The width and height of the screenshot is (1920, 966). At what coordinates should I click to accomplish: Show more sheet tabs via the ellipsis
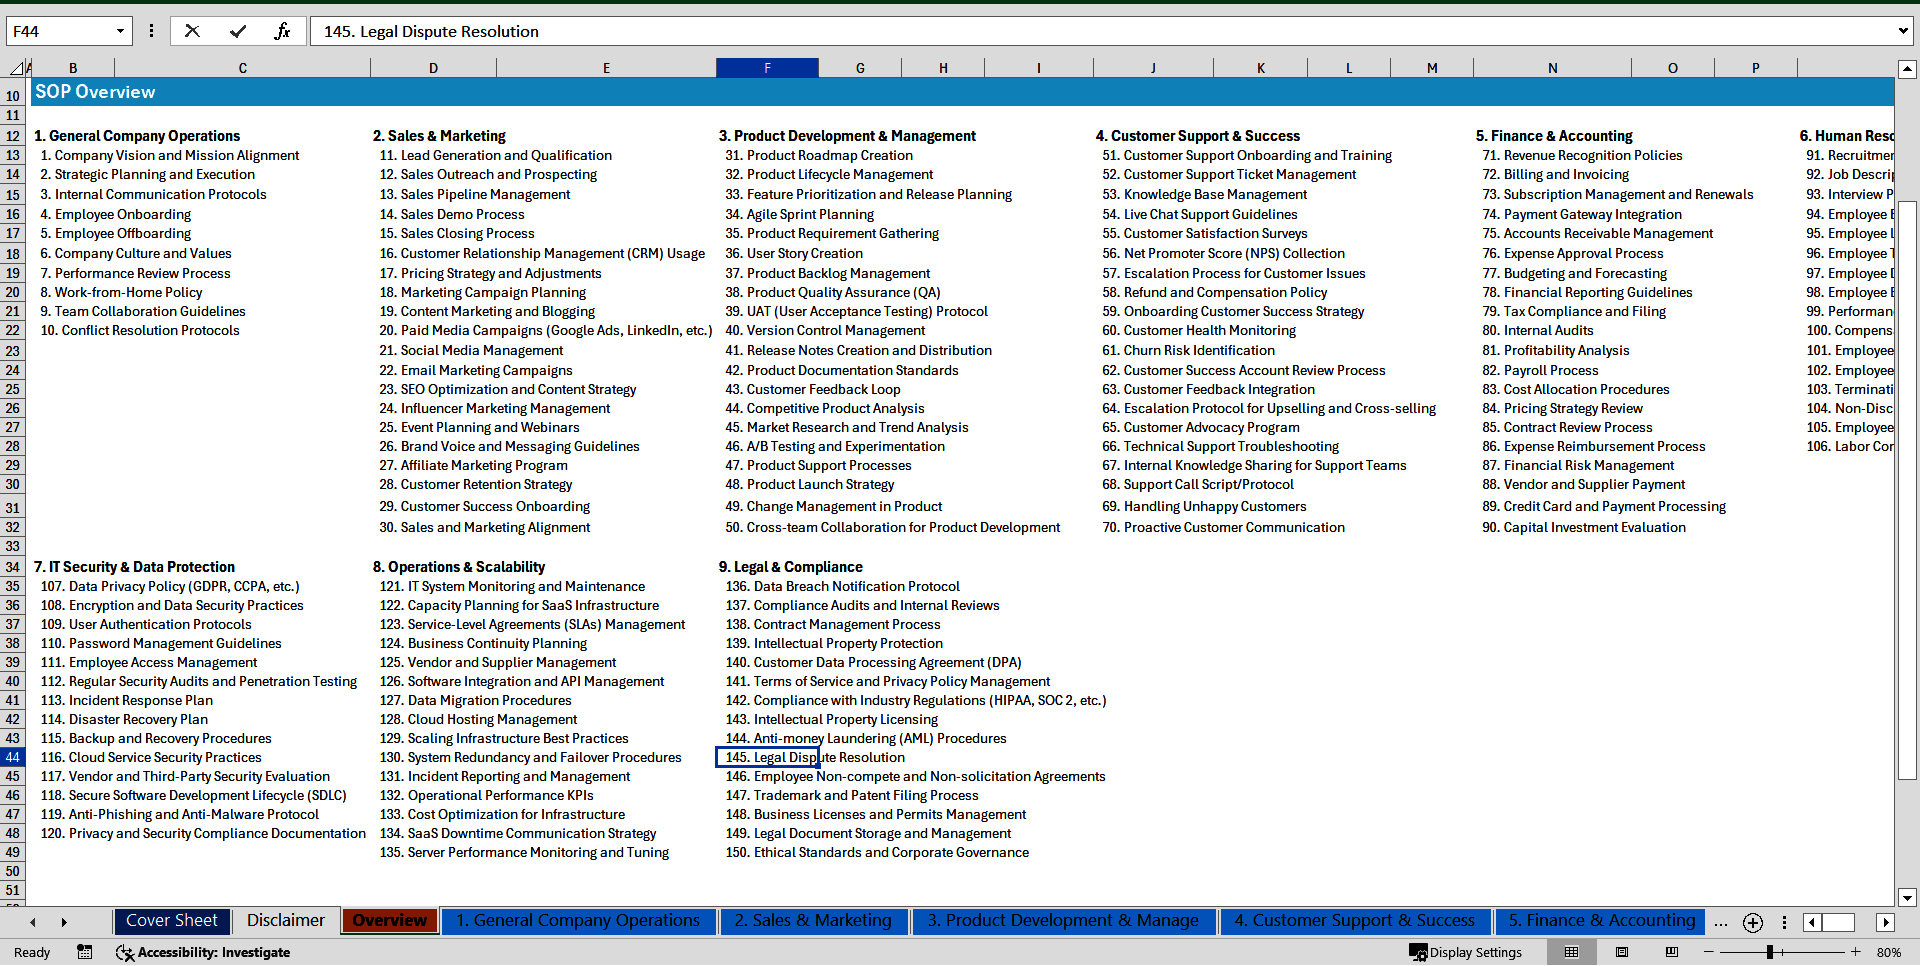(1720, 922)
